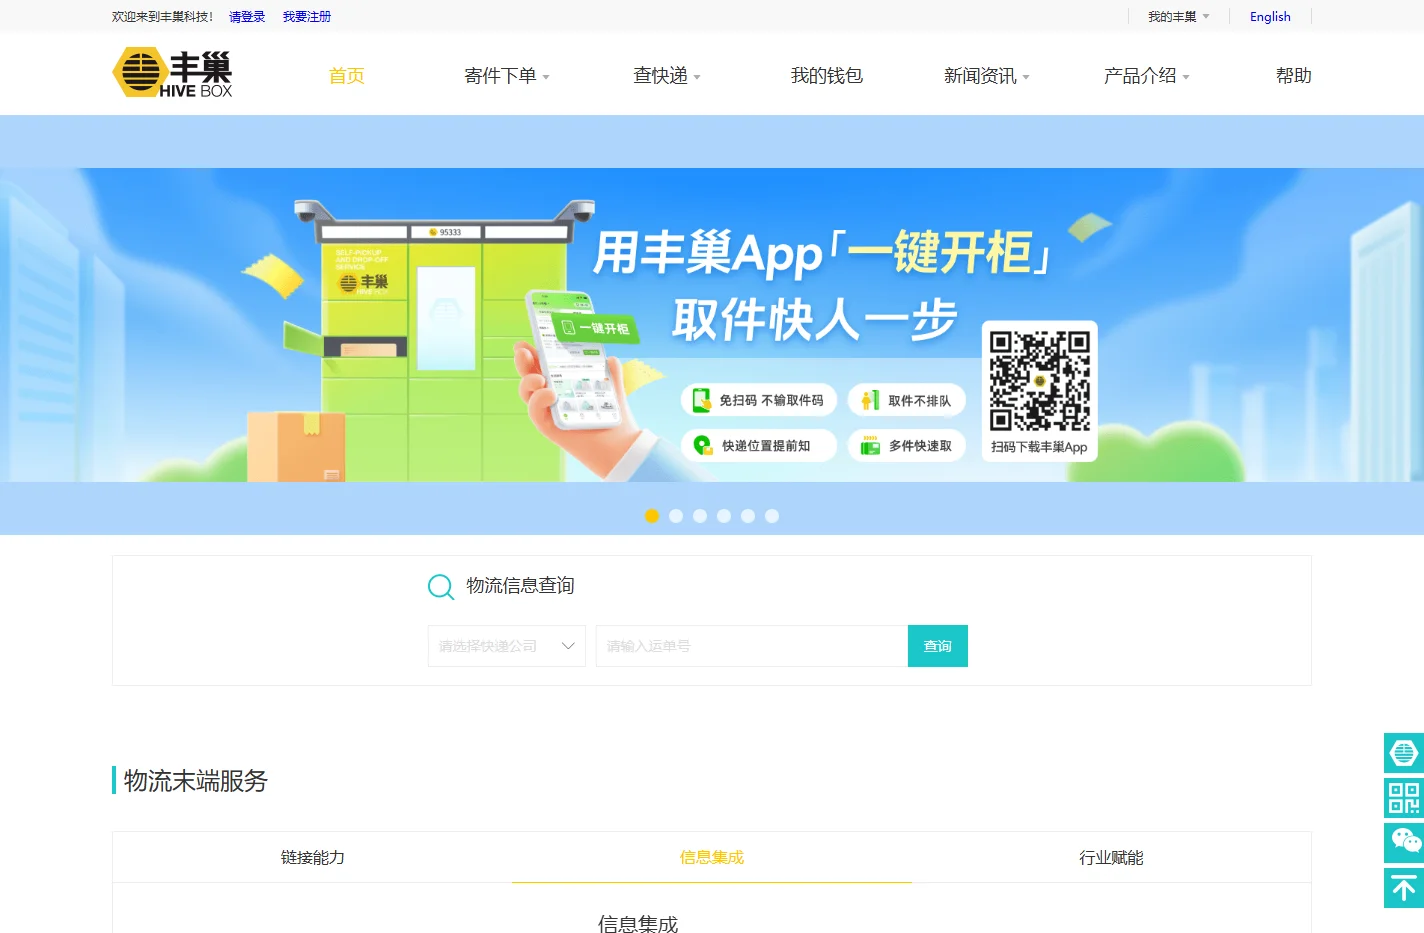Select the third carousel dot
Image resolution: width=1424 pixels, height=933 pixels.
click(700, 516)
